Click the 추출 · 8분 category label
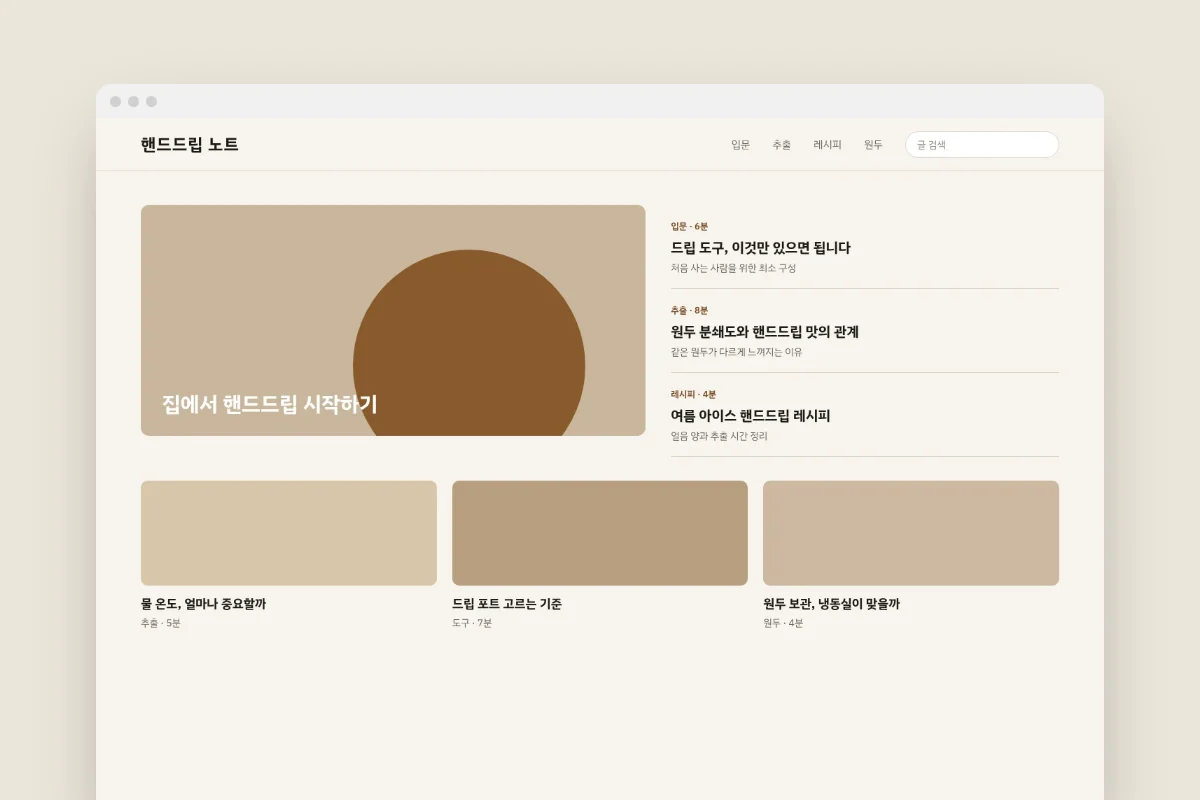 pyautogui.click(x=689, y=311)
